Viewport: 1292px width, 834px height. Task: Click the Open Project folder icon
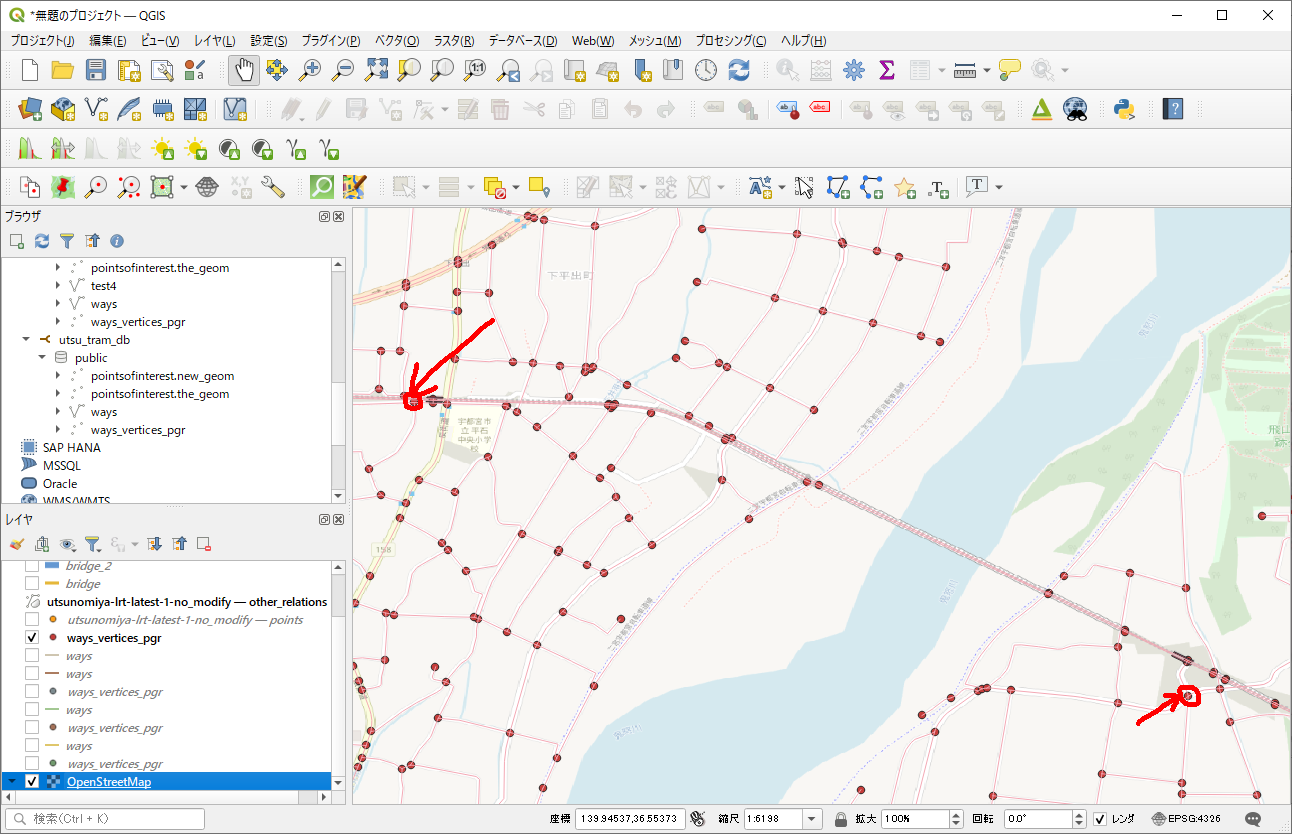click(63, 70)
